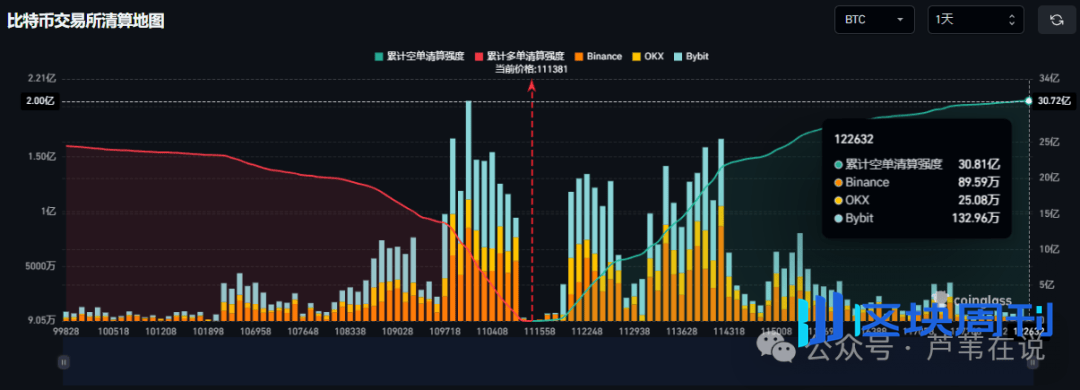Click the 当前价格:111381 label
Viewport: 1080px width, 390px height.
click(x=531, y=69)
